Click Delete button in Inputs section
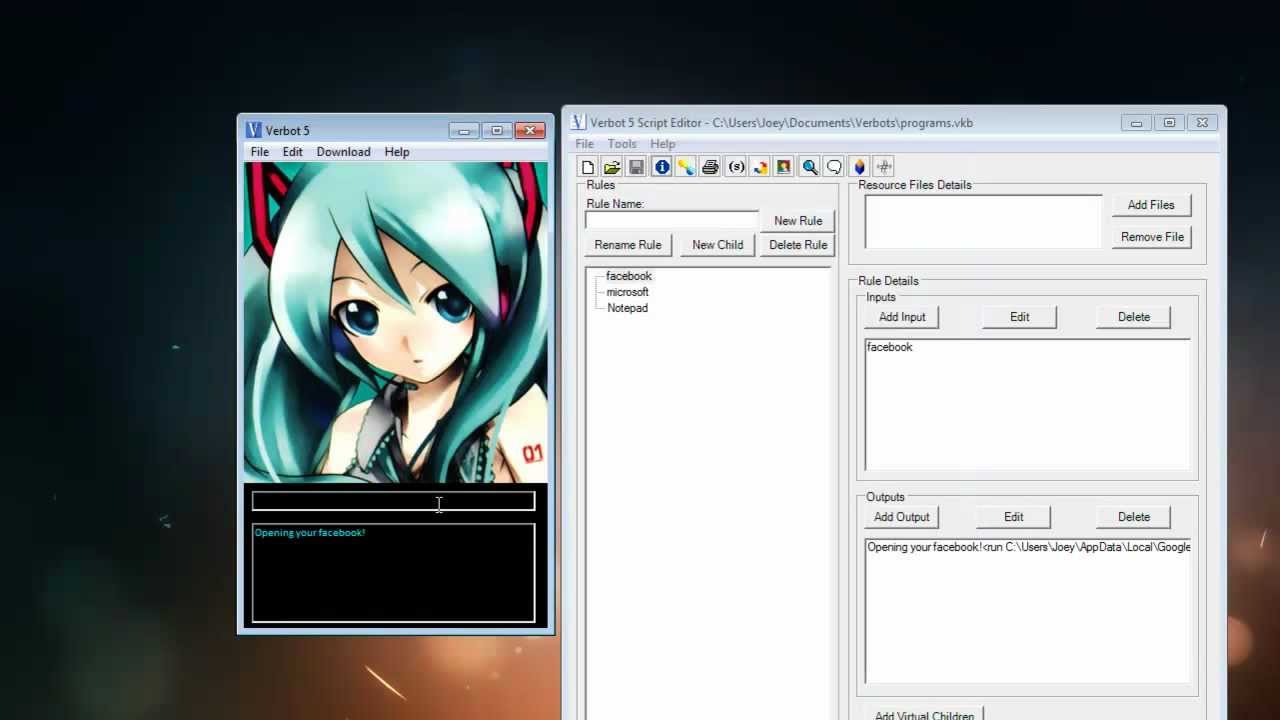 coord(1134,317)
